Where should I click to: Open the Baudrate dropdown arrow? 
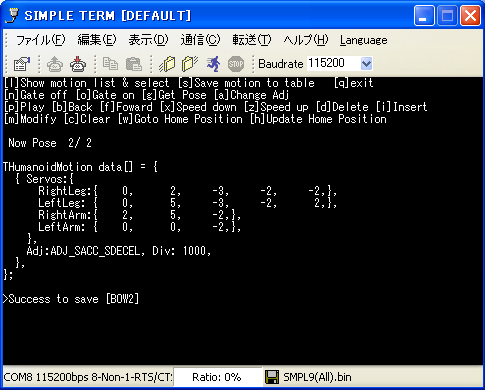tap(366, 63)
